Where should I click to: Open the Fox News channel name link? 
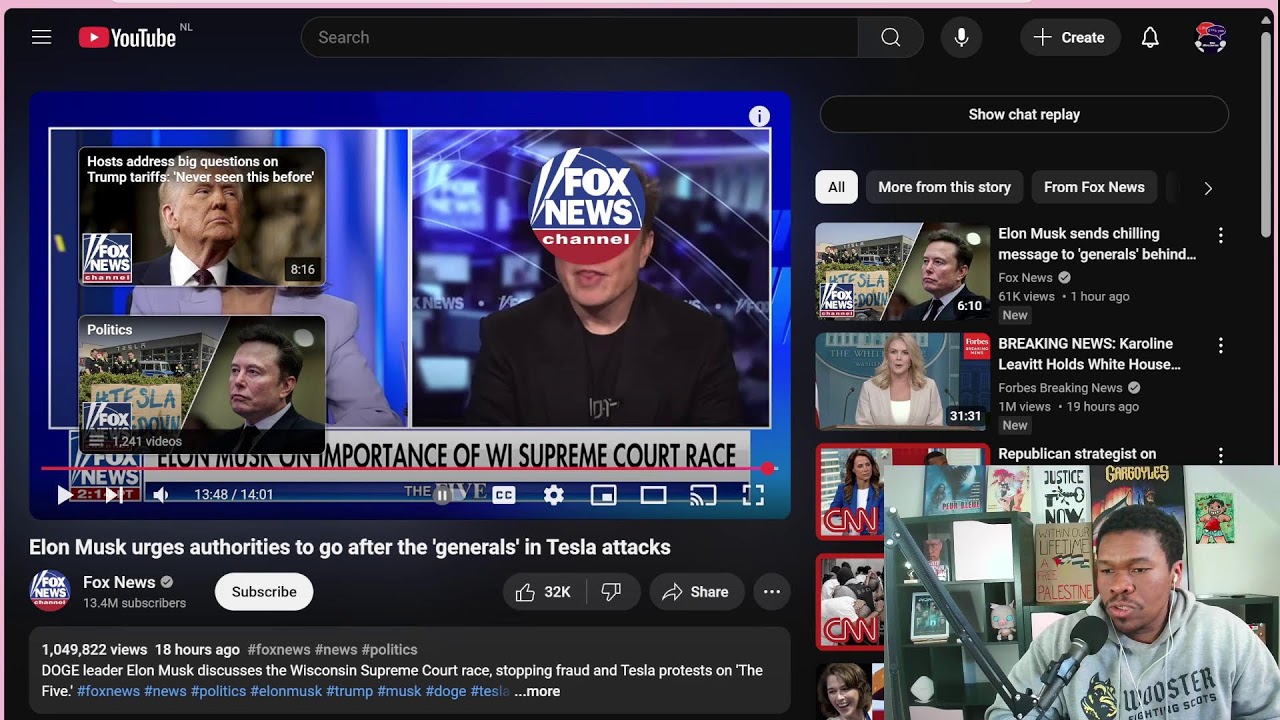pos(119,582)
